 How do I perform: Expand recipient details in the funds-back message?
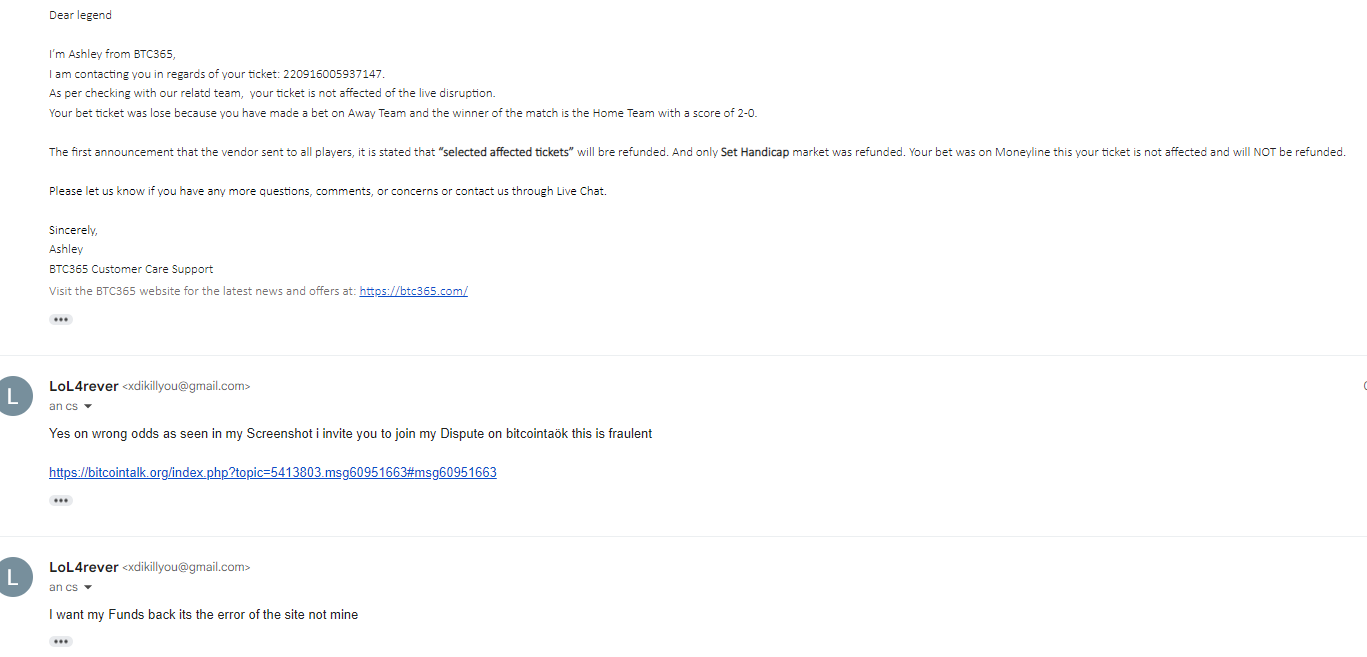pyautogui.click(x=88, y=588)
